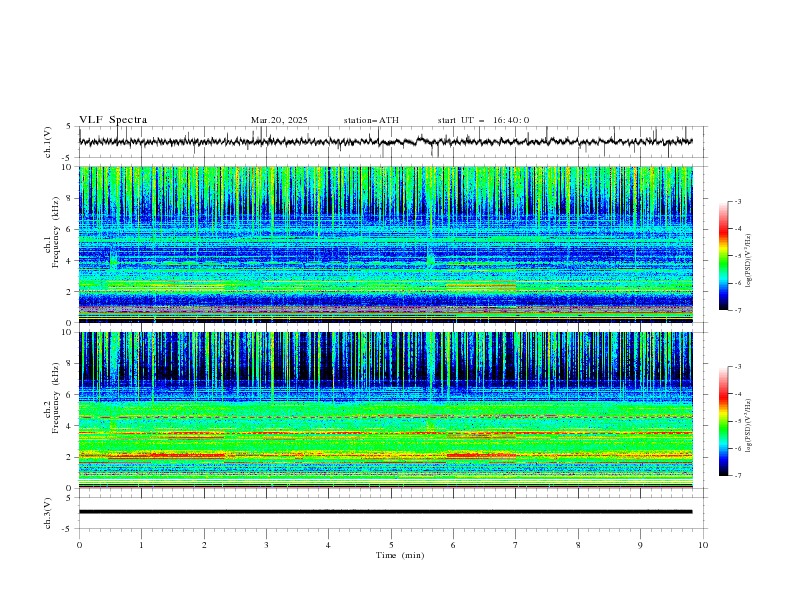
Task: Click the "ch.1(V)" waveform axis label
Action: tap(48, 142)
